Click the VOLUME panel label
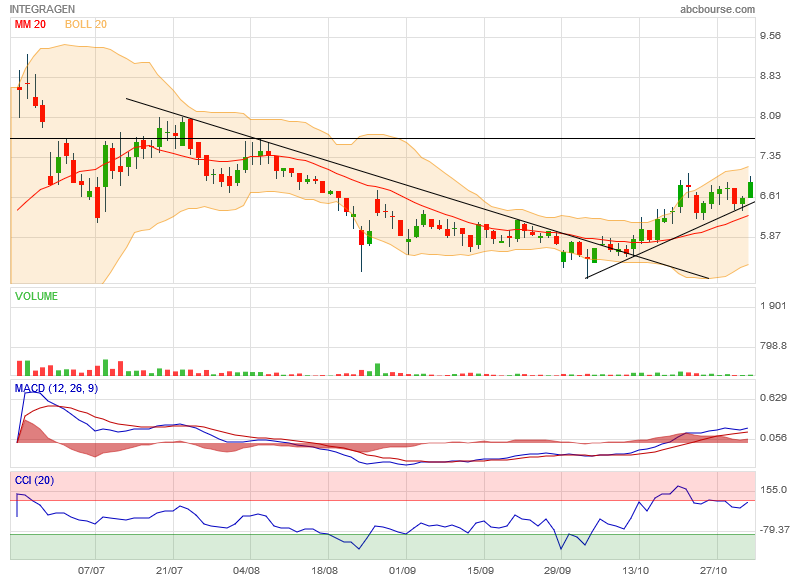This screenshot has width=800, height=580. [36, 296]
